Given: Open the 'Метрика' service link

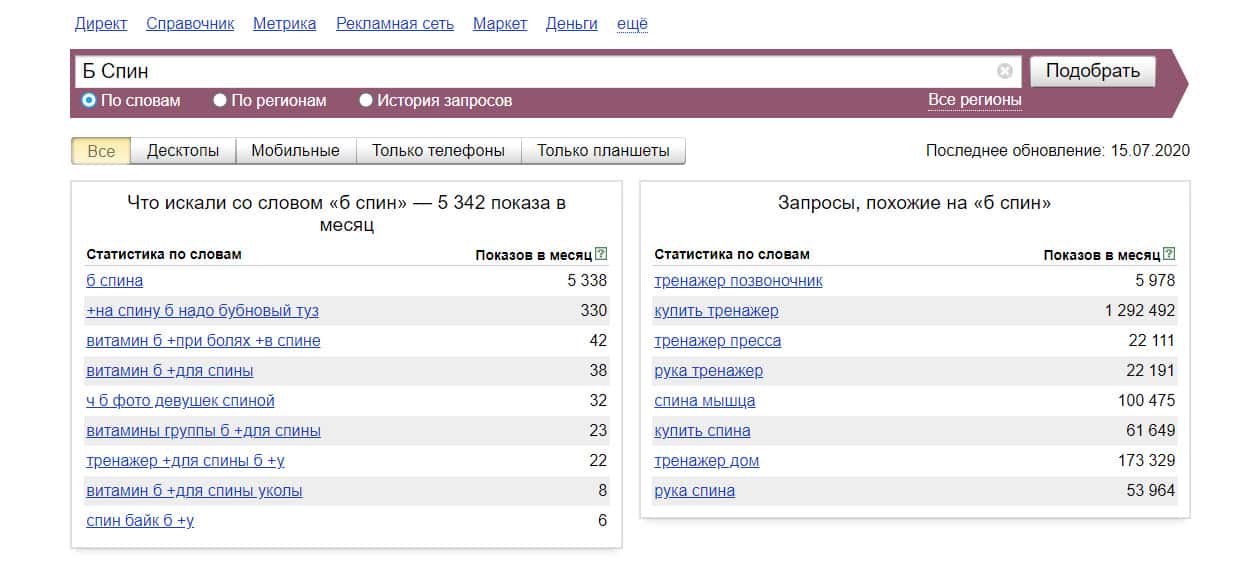Looking at the screenshot, I should pyautogui.click(x=284, y=23).
